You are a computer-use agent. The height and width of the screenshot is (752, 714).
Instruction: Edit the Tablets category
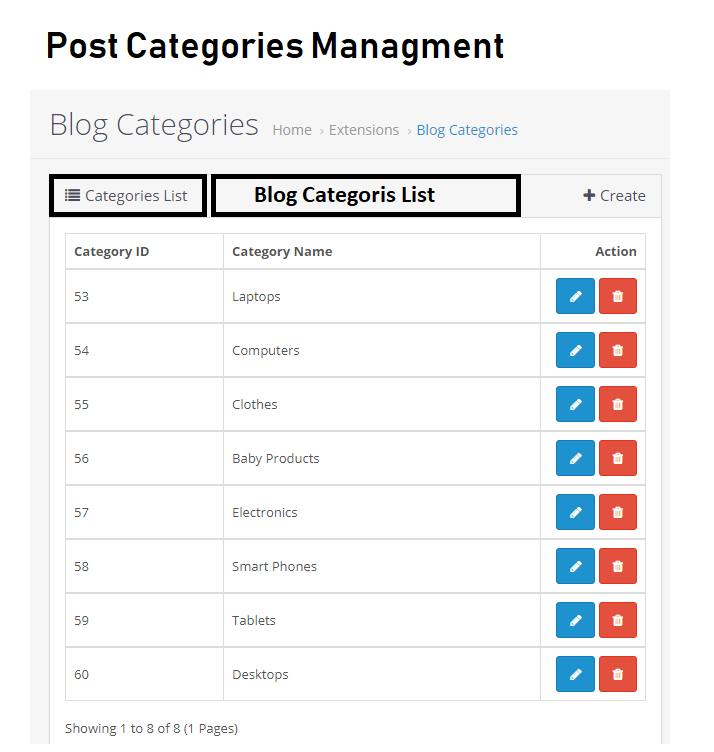(575, 620)
